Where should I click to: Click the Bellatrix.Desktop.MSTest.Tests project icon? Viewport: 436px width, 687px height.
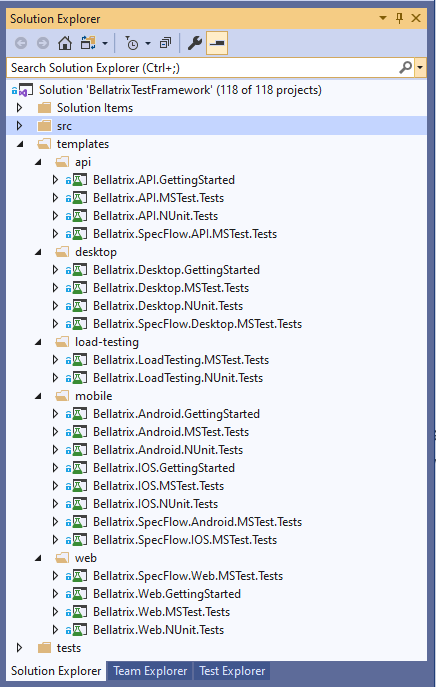(79, 288)
